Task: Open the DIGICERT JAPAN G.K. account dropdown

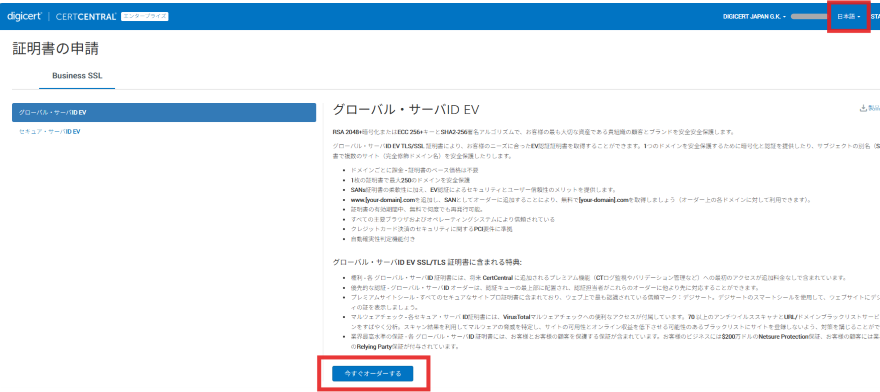Action: point(754,17)
